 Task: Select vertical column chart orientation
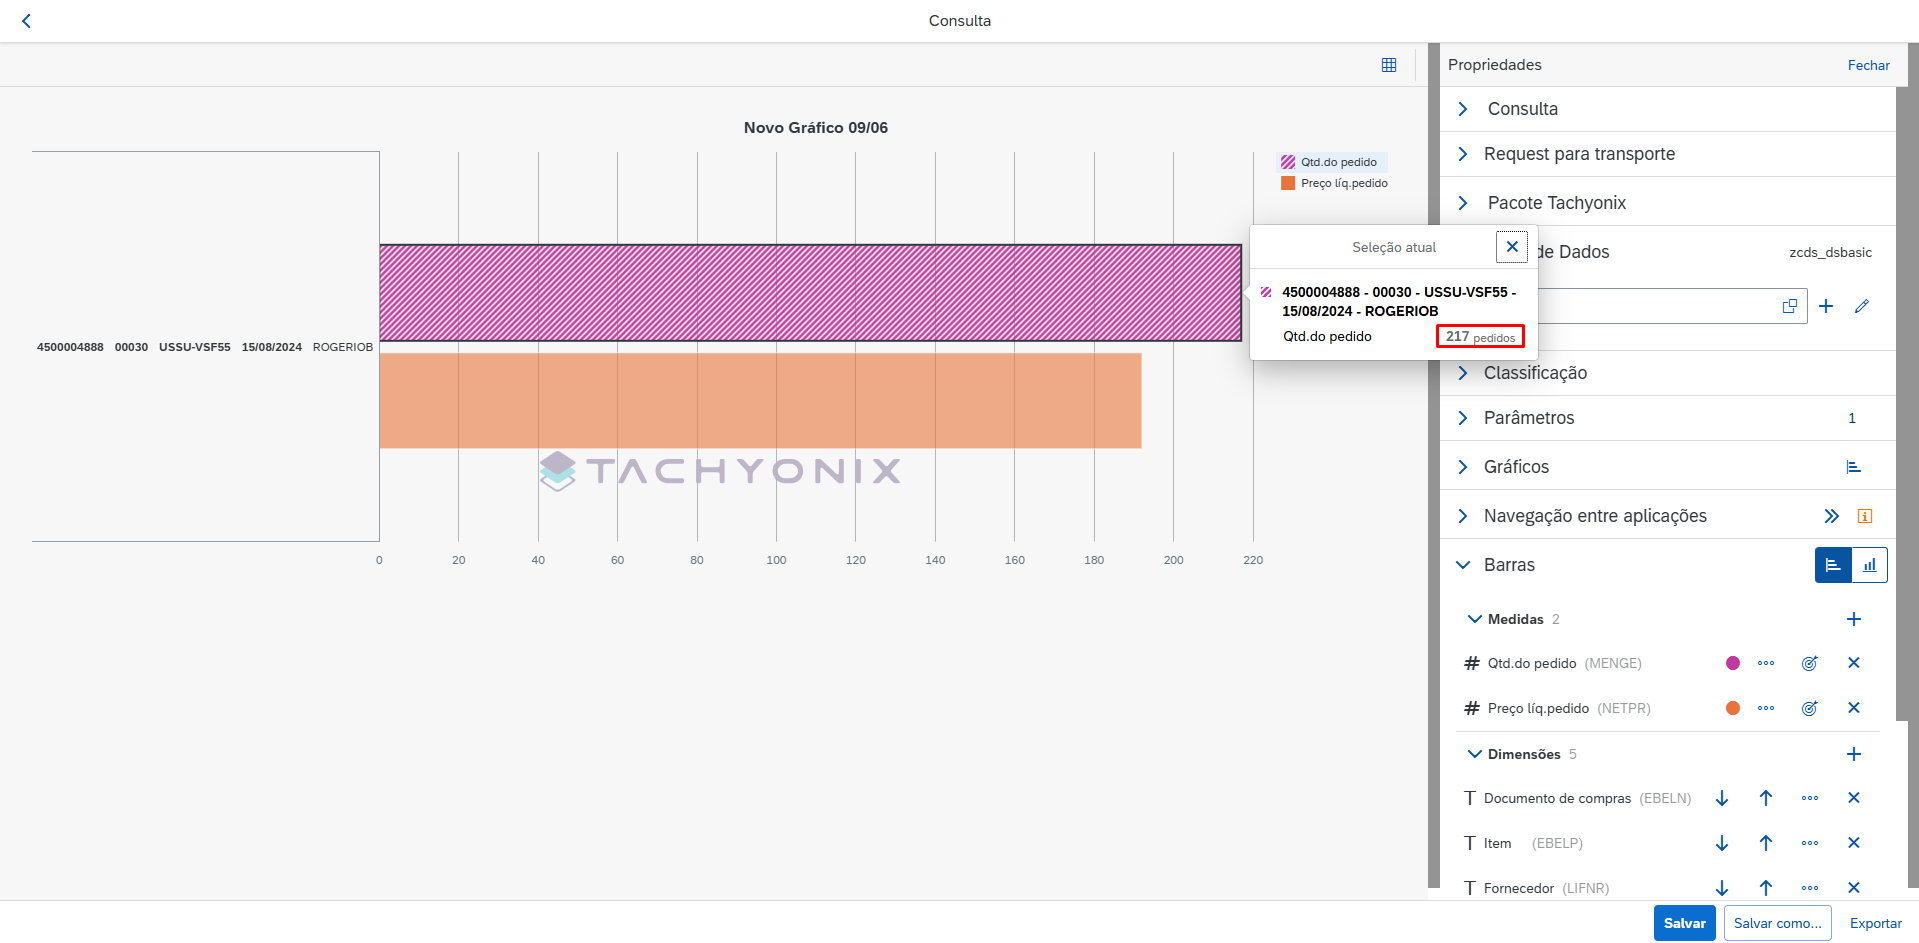[1869, 565]
